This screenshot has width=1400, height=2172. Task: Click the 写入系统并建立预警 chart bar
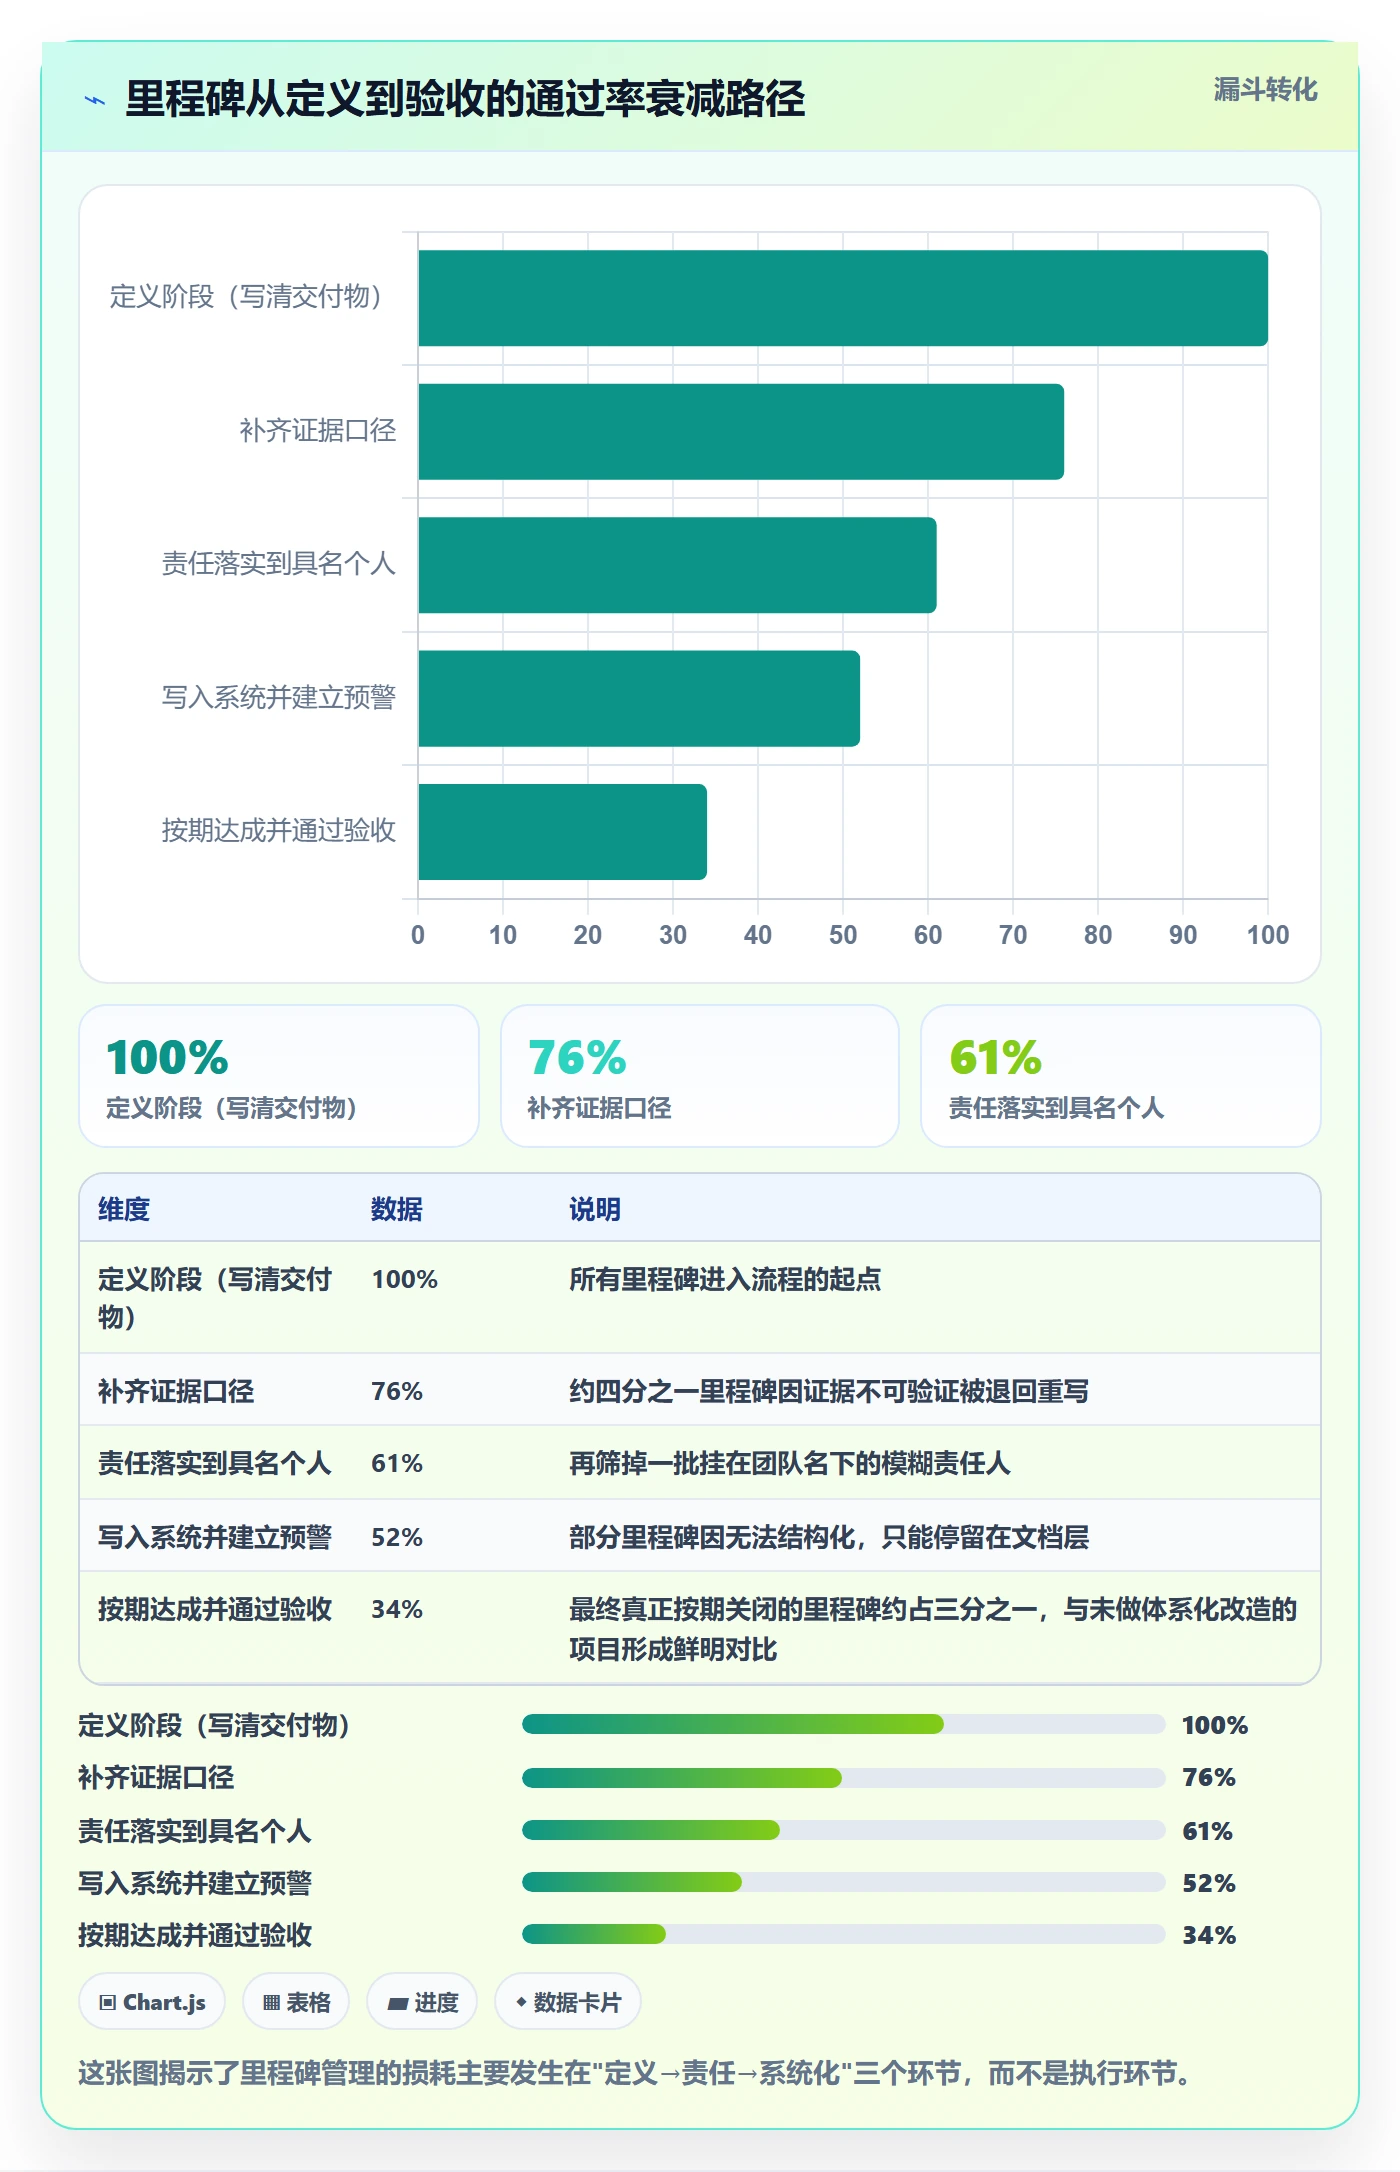click(x=639, y=699)
